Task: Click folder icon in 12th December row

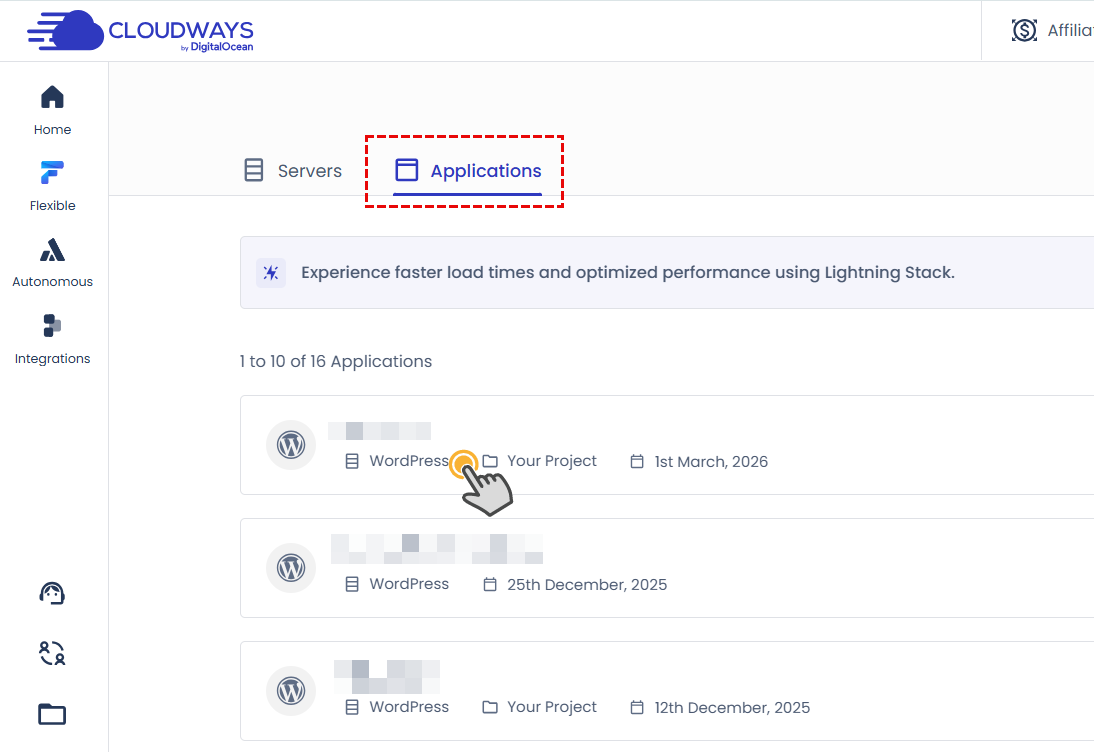Action: pos(490,707)
